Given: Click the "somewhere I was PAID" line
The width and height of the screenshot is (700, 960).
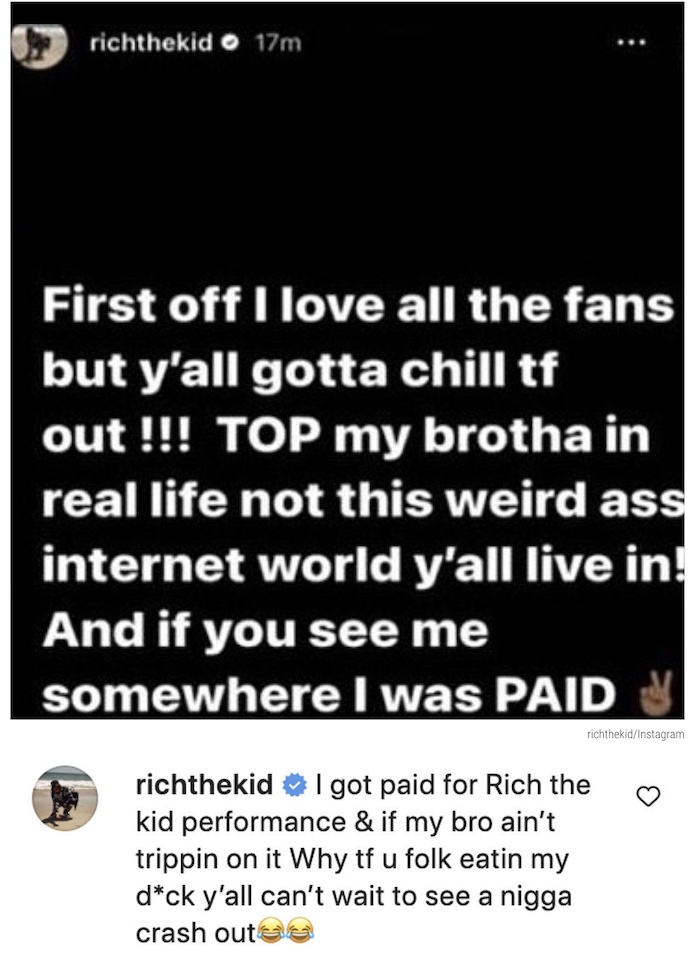Looking at the screenshot, I should coord(328,695).
